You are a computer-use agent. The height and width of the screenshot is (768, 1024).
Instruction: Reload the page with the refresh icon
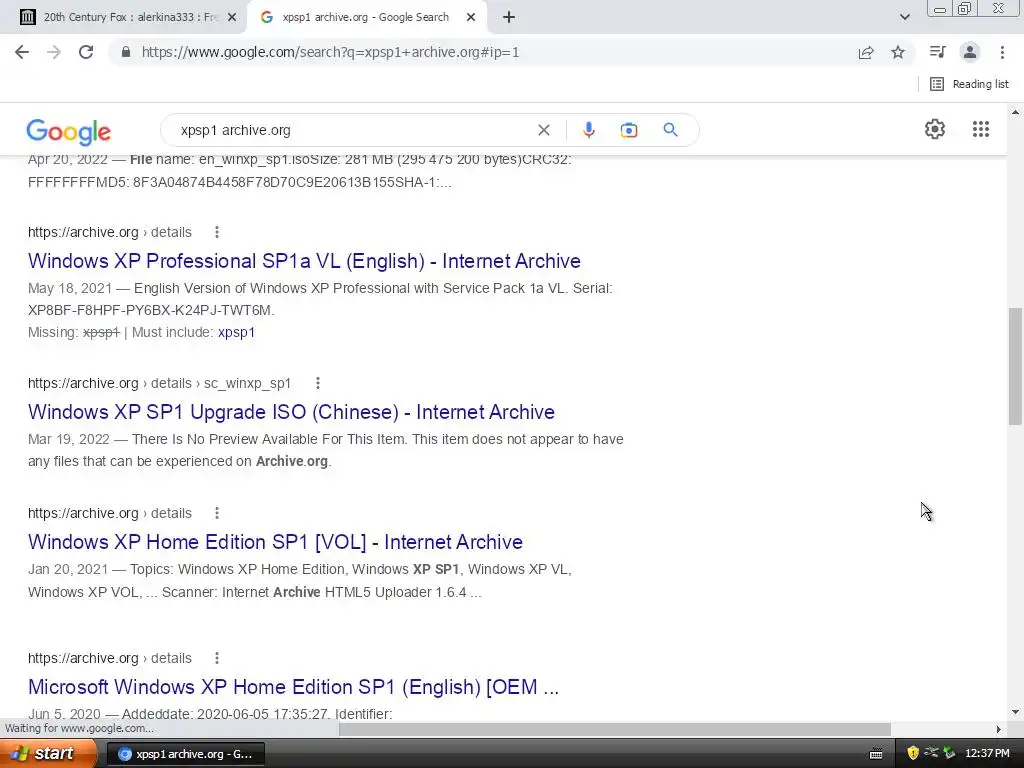click(86, 52)
